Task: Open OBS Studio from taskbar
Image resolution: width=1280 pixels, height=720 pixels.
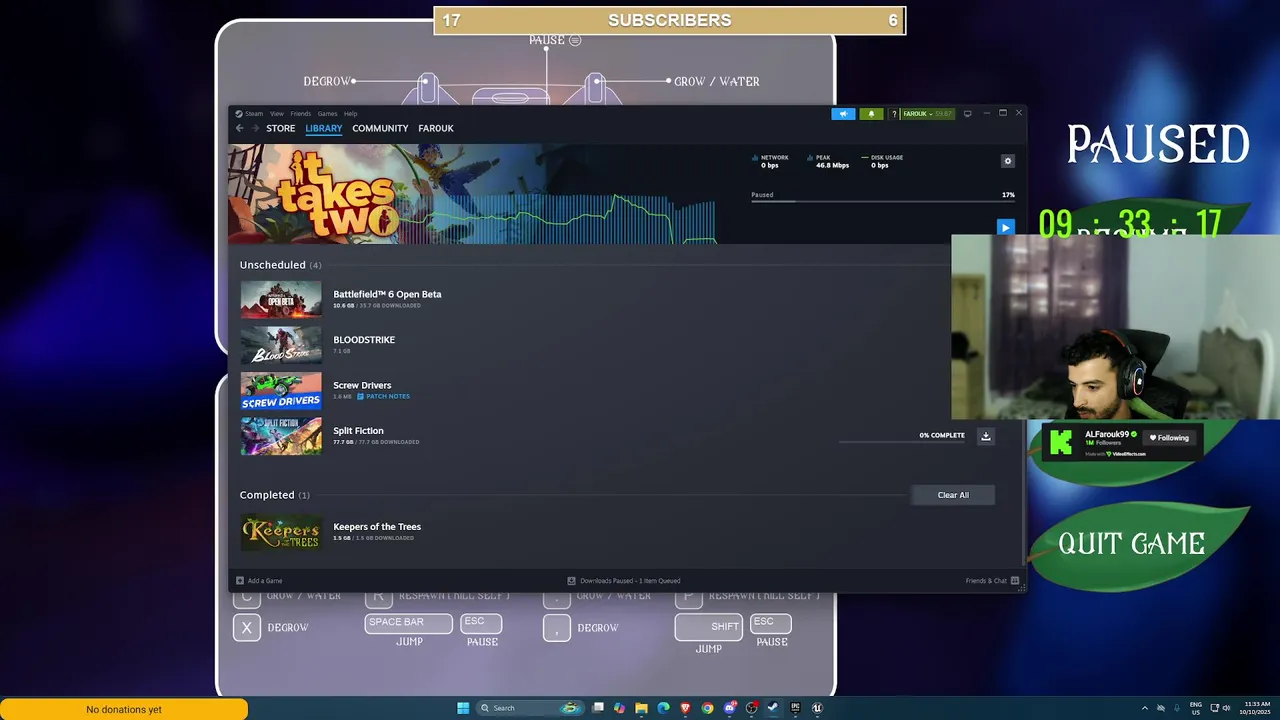Action: click(x=751, y=708)
